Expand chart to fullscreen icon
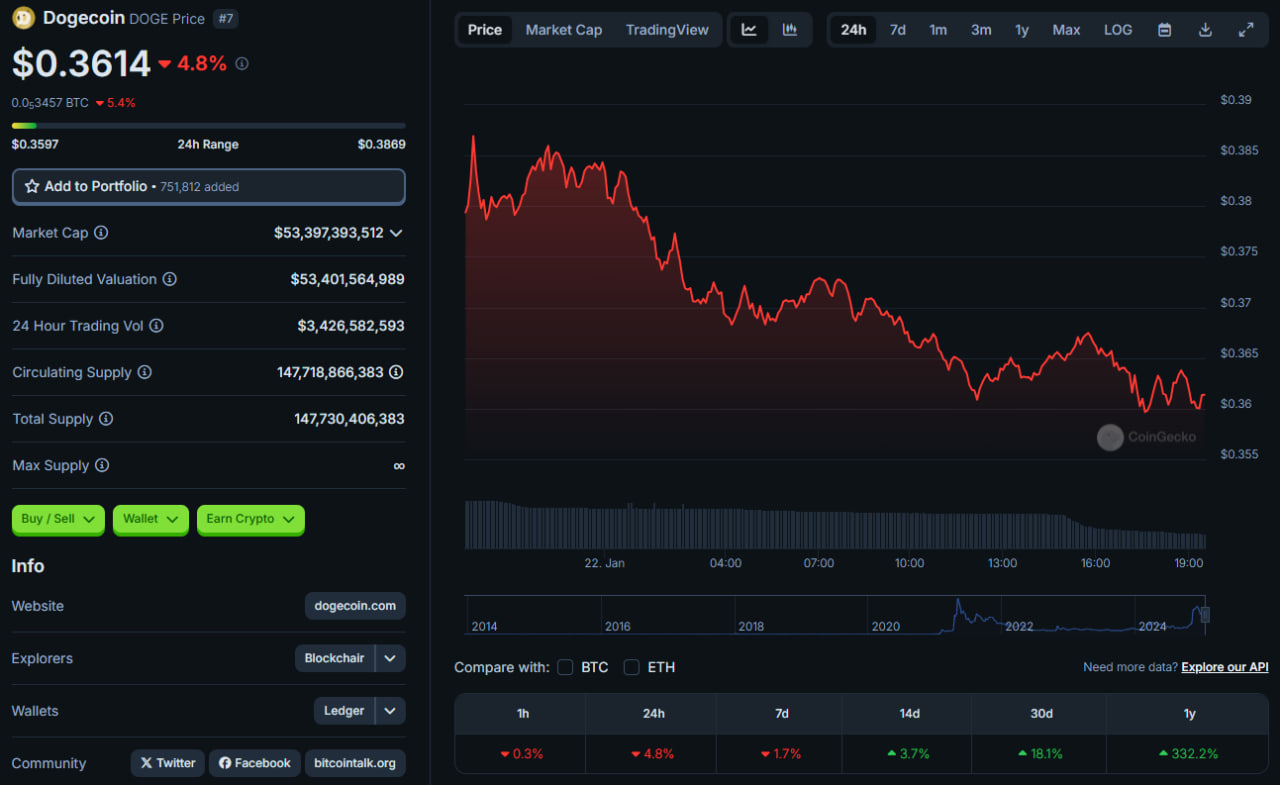 click(1246, 30)
